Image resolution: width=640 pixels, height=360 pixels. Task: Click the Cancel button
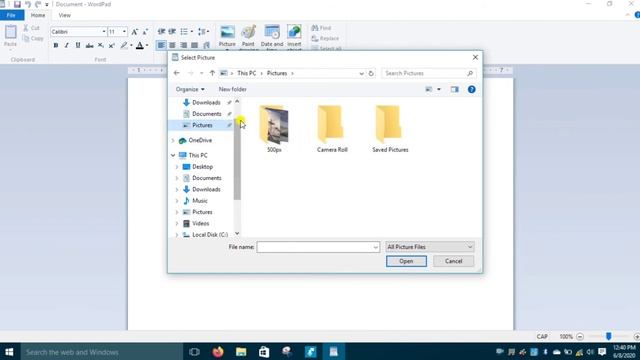coord(453,261)
